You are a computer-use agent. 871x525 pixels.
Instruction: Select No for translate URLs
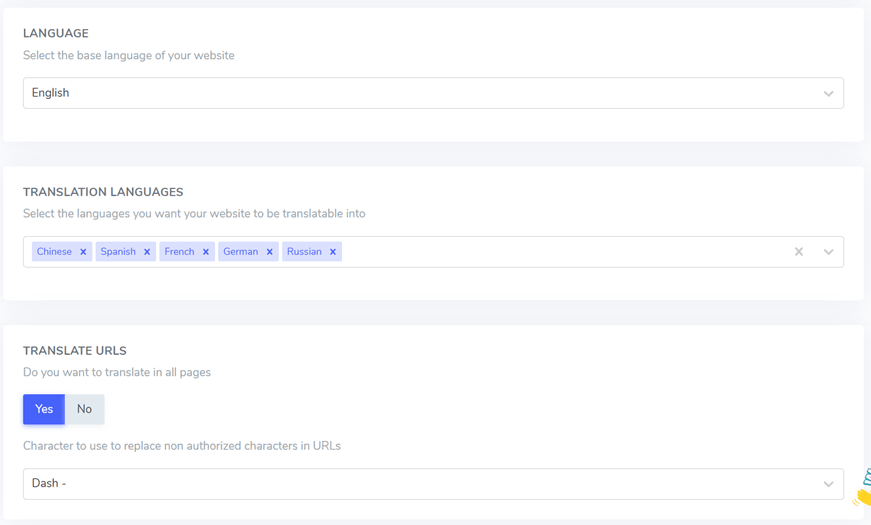[84, 409]
